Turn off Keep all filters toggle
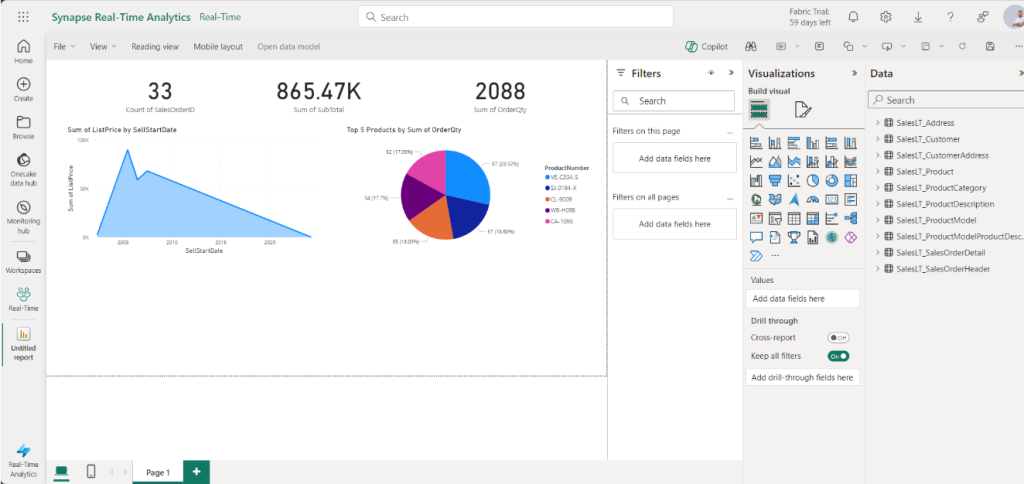Image resolution: width=1024 pixels, height=484 pixels. [838, 356]
